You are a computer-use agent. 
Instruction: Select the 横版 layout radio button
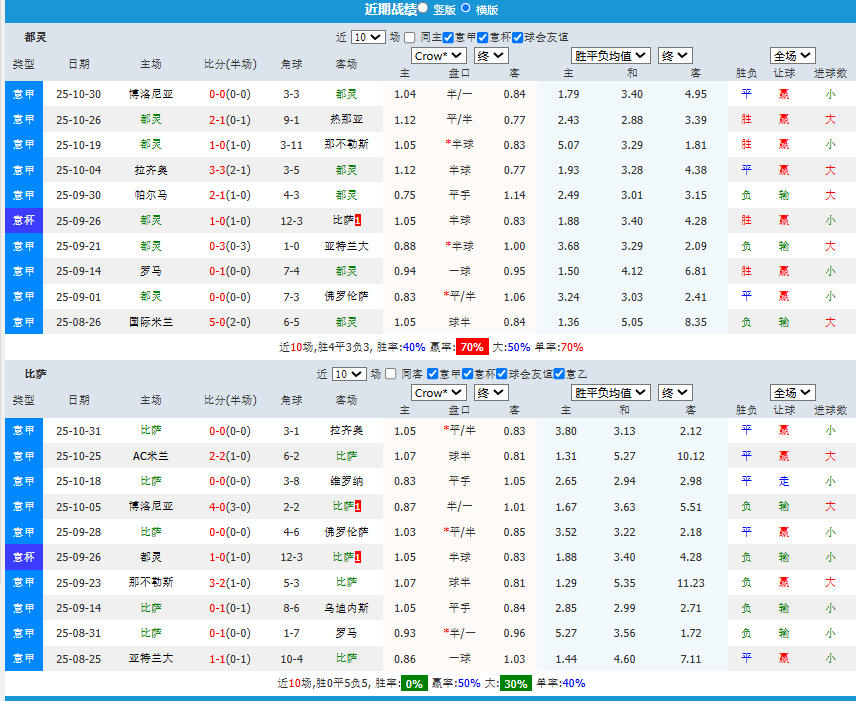coord(466,8)
